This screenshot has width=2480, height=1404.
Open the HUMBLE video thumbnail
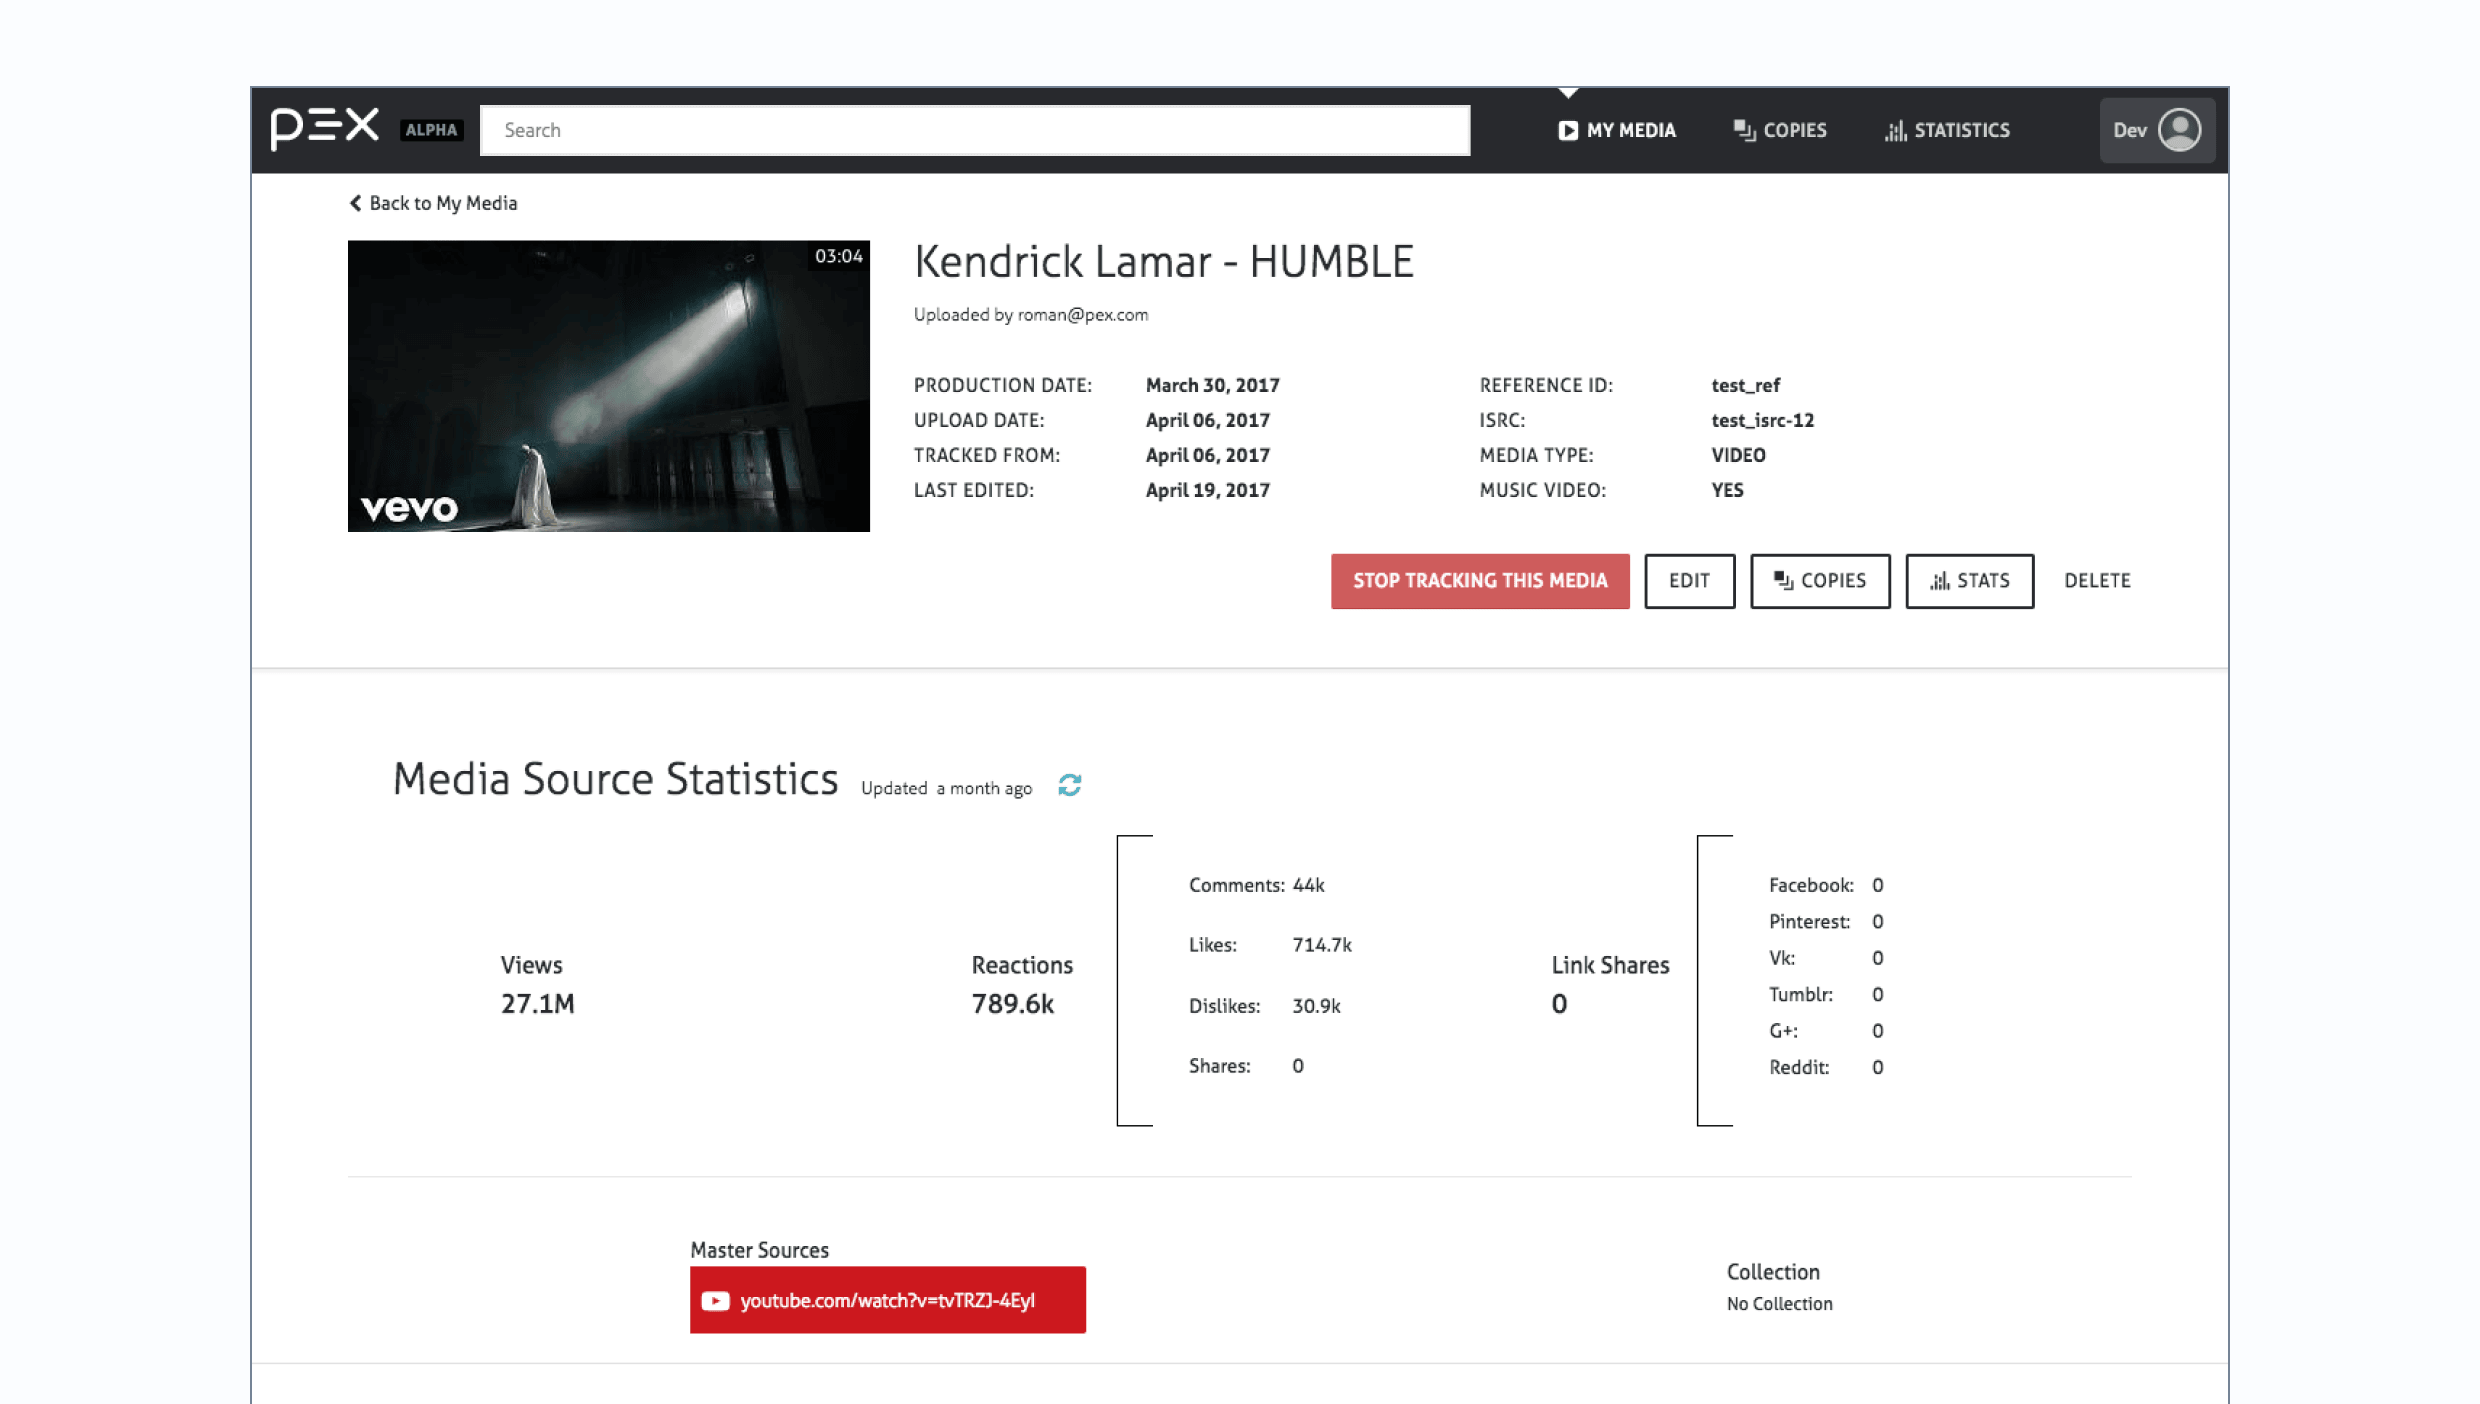click(609, 386)
